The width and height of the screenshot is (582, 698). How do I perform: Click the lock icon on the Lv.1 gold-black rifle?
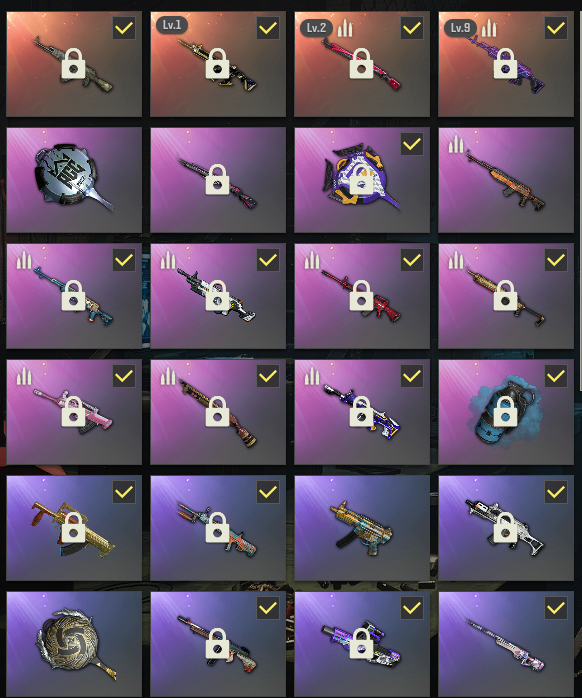(217, 64)
